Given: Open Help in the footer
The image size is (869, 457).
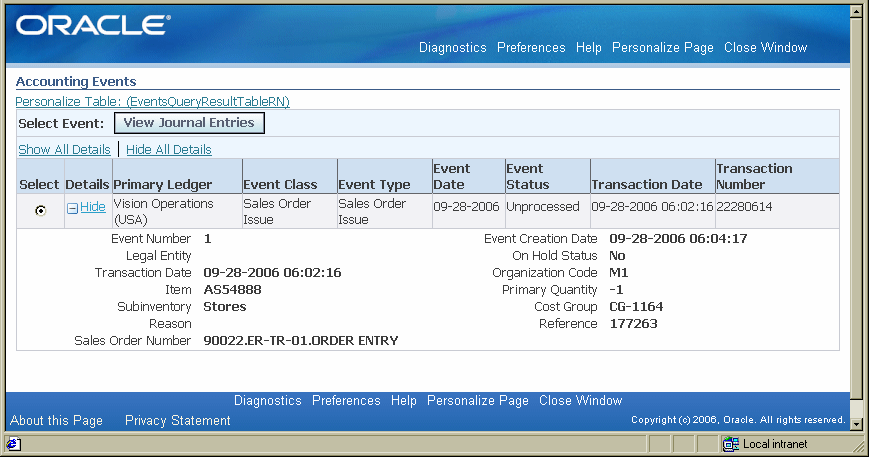Looking at the screenshot, I should tap(403, 400).
